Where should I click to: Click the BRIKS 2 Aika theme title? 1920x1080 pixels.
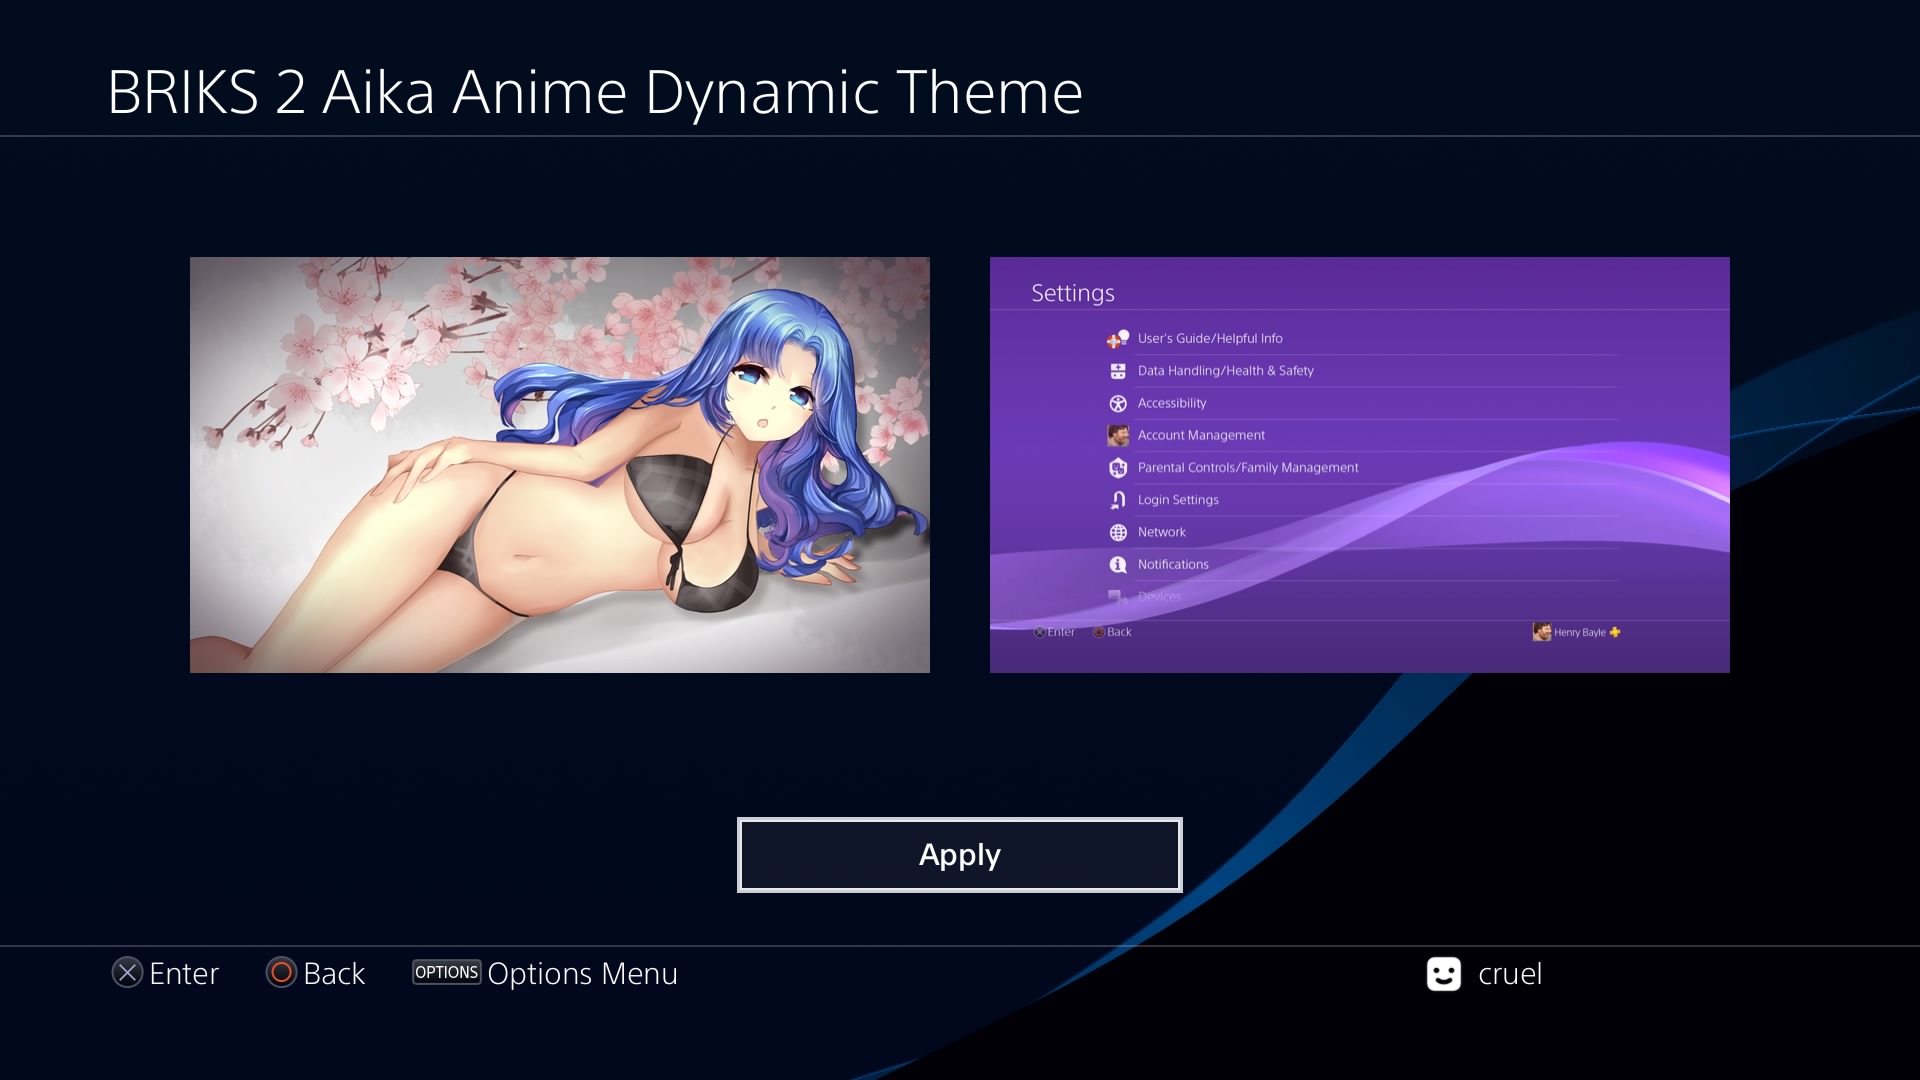(x=594, y=92)
